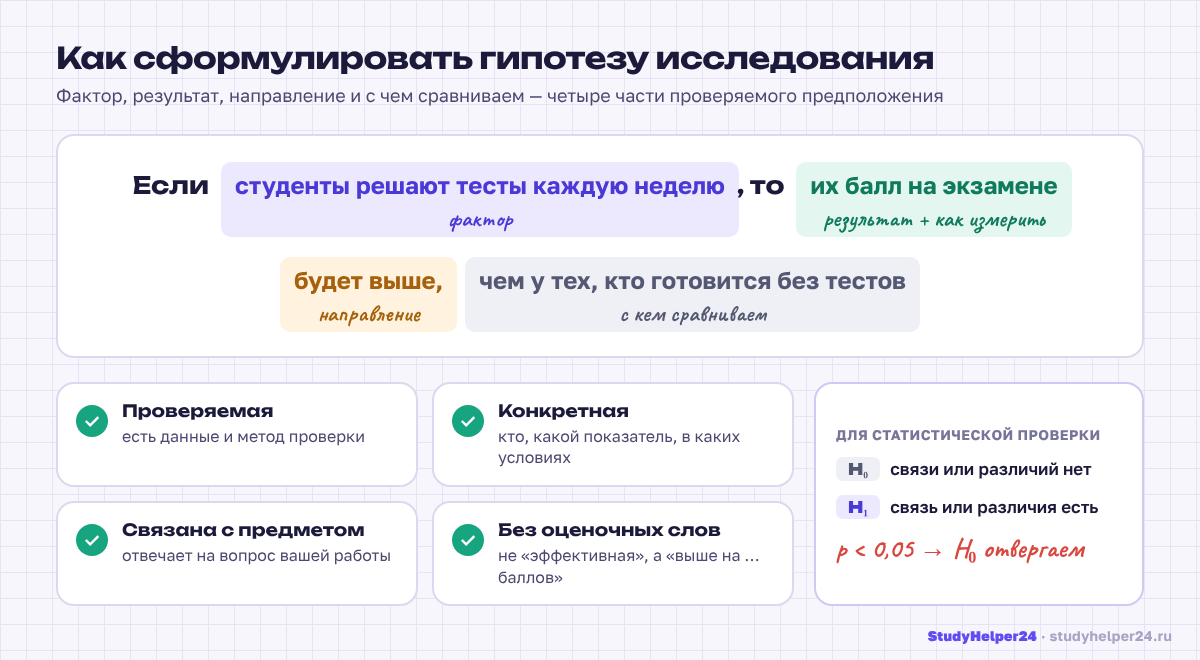Screen dimensions: 1200x660
Task: Click the label «ДЛЯ СТАТИСТИЧЕСКОЙ ПРОВЕРКИ»
Action: (x=968, y=436)
